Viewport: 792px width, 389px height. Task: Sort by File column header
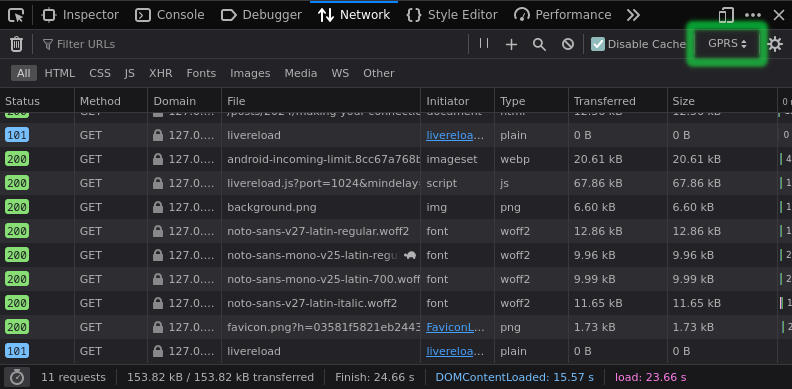coord(321,101)
